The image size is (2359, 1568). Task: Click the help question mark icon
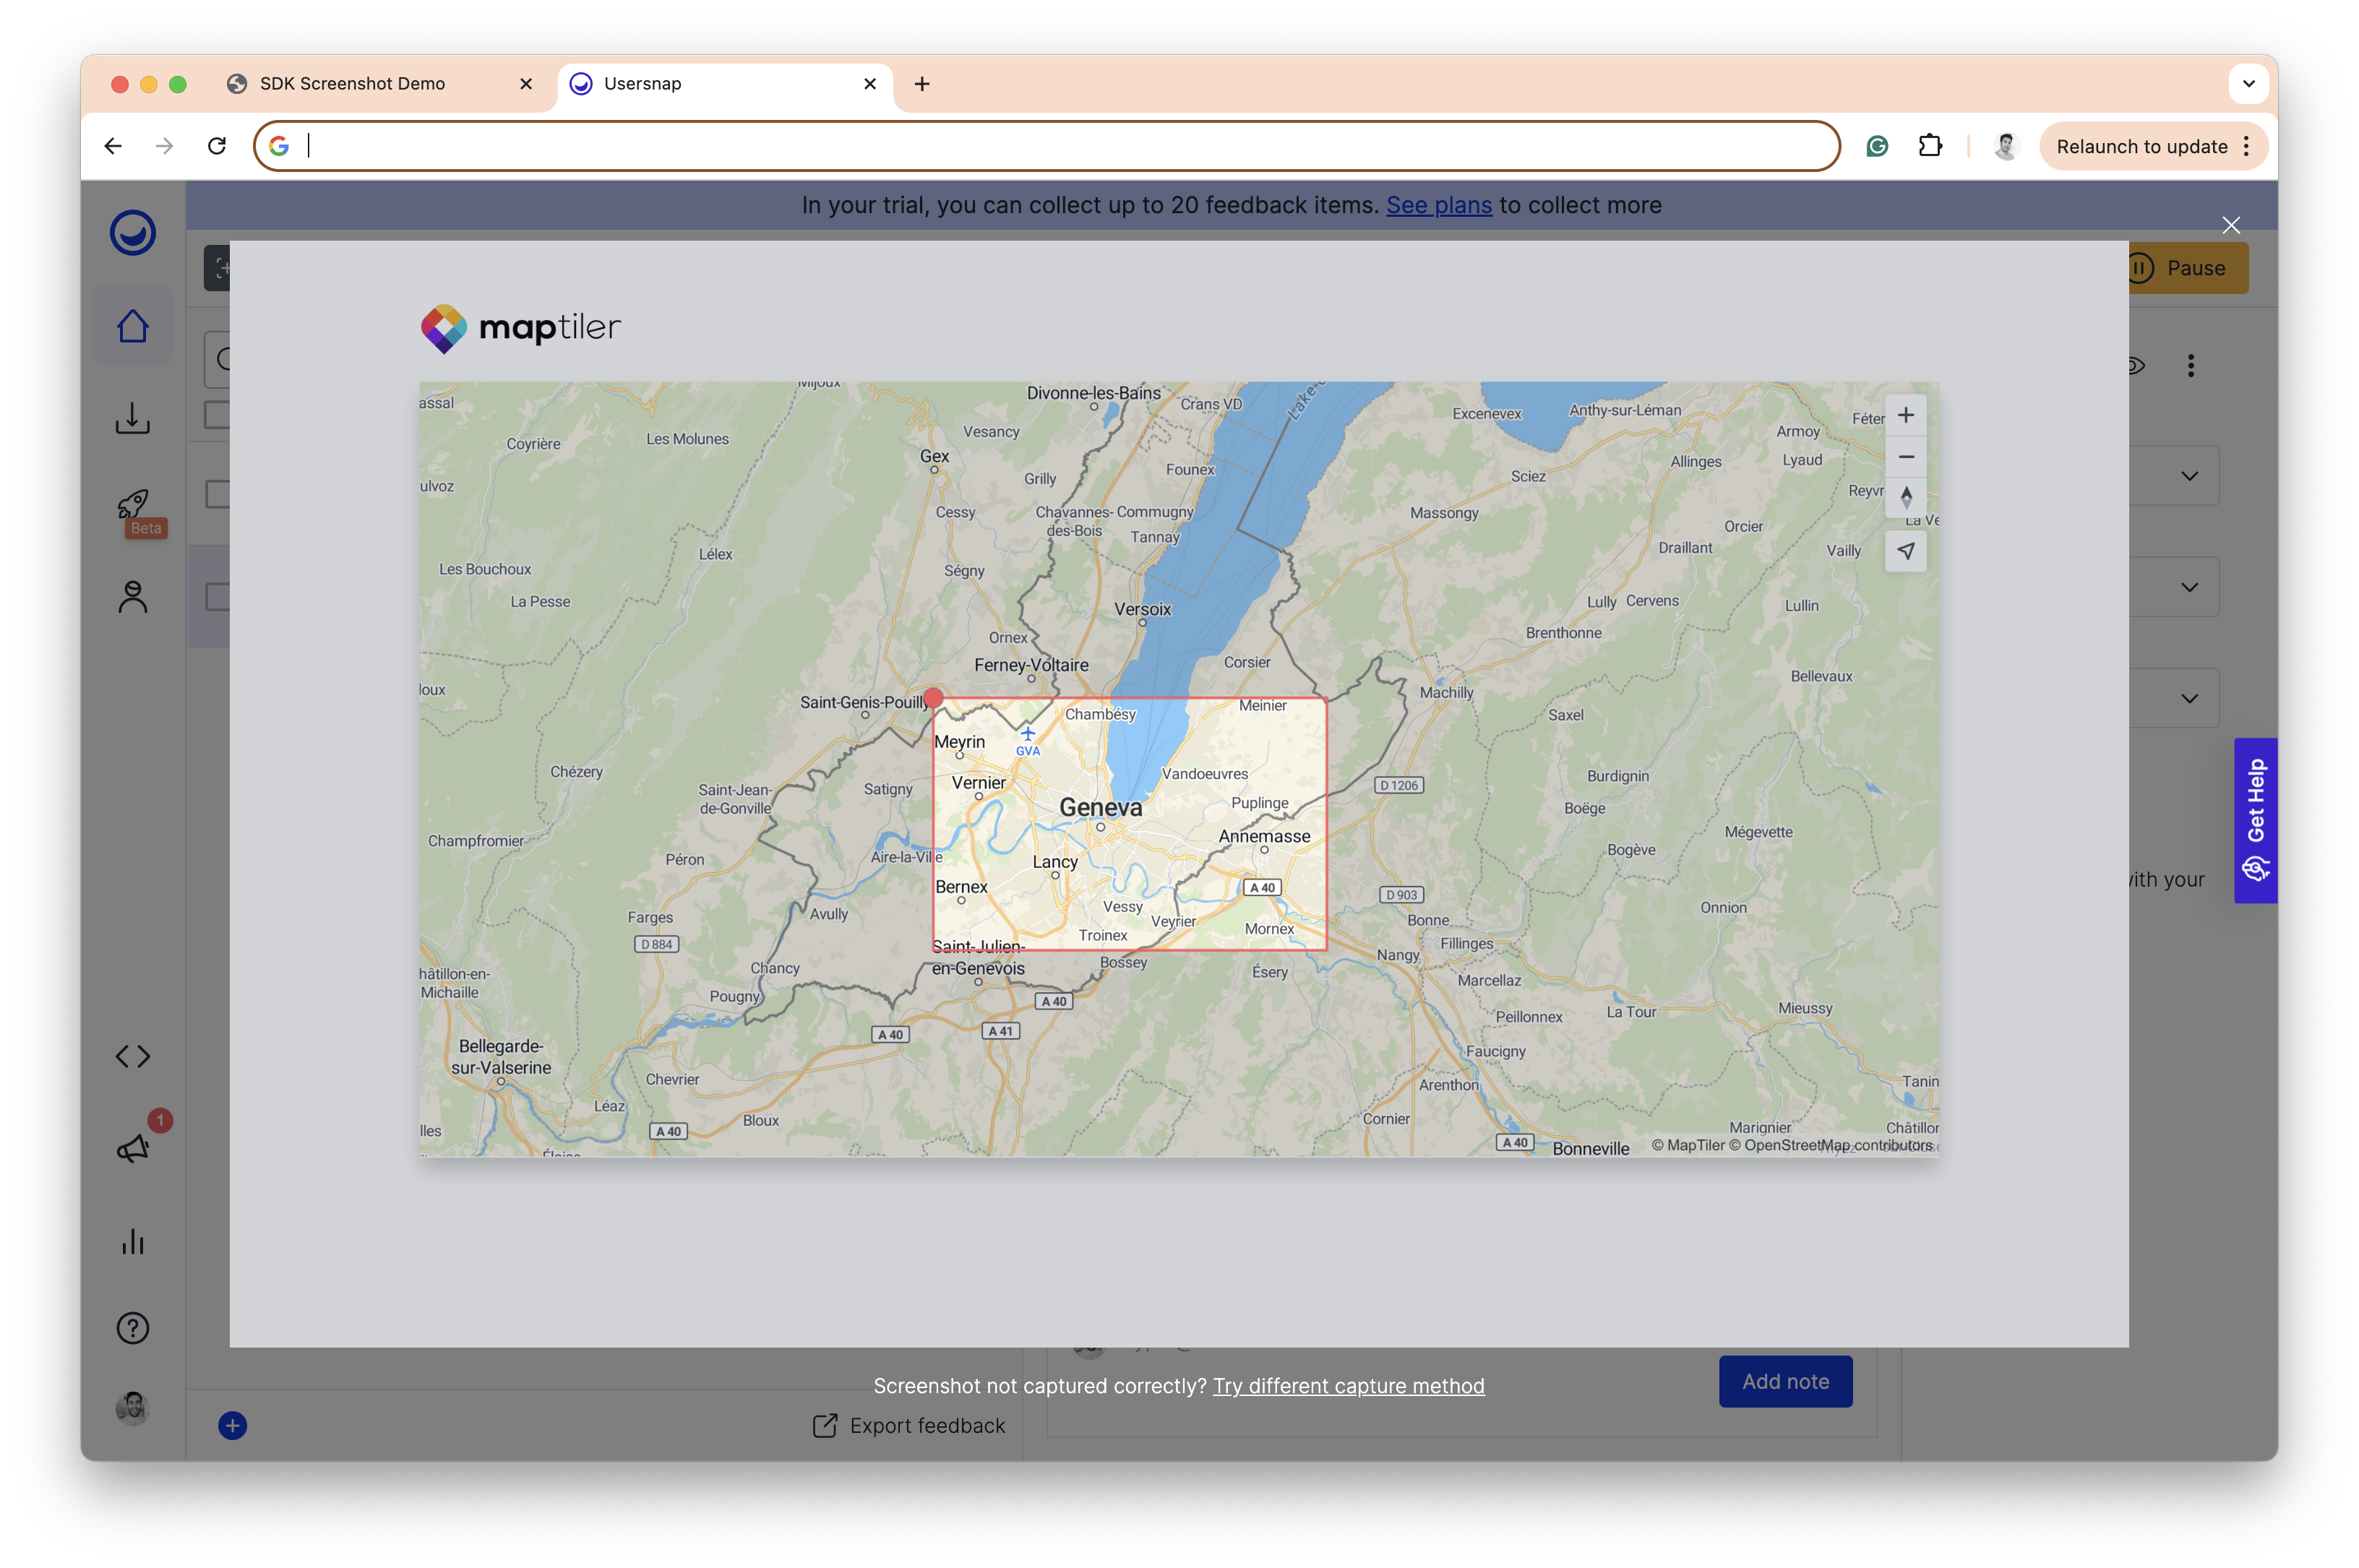coord(132,1328)
